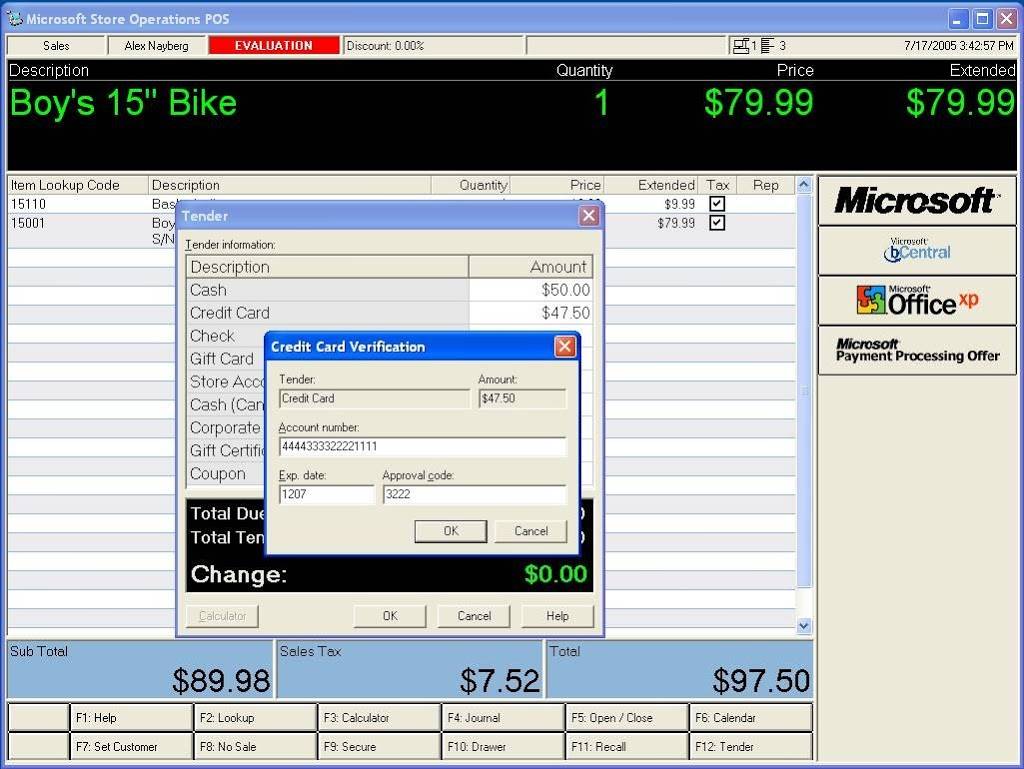Open the Microsoft bCentral logo link

pyautogui.click(x=917, y=251)
